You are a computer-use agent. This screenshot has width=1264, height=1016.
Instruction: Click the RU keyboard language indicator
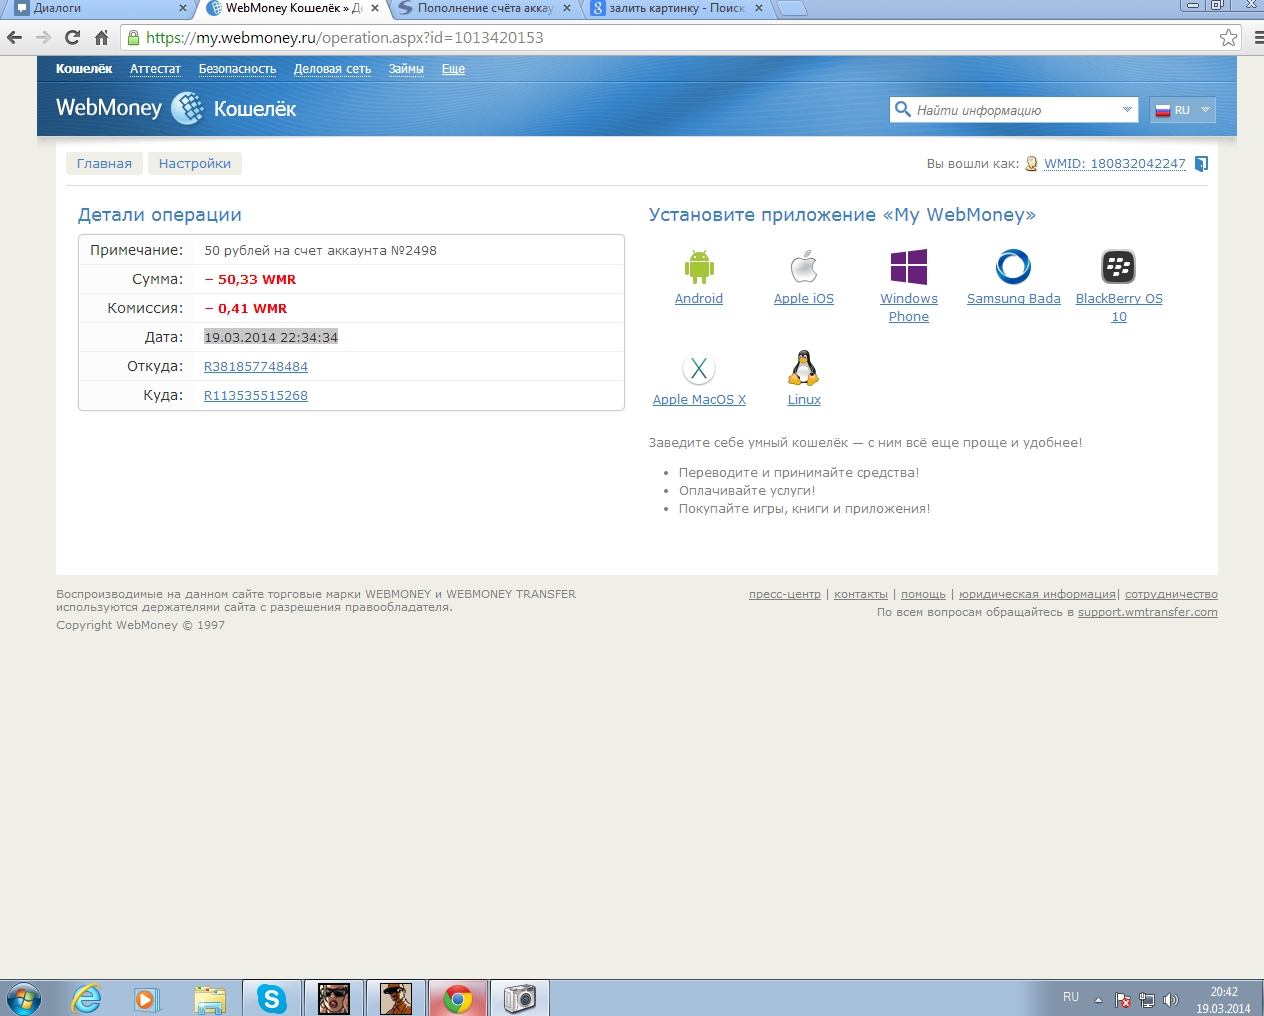(x=1071, y=998)
